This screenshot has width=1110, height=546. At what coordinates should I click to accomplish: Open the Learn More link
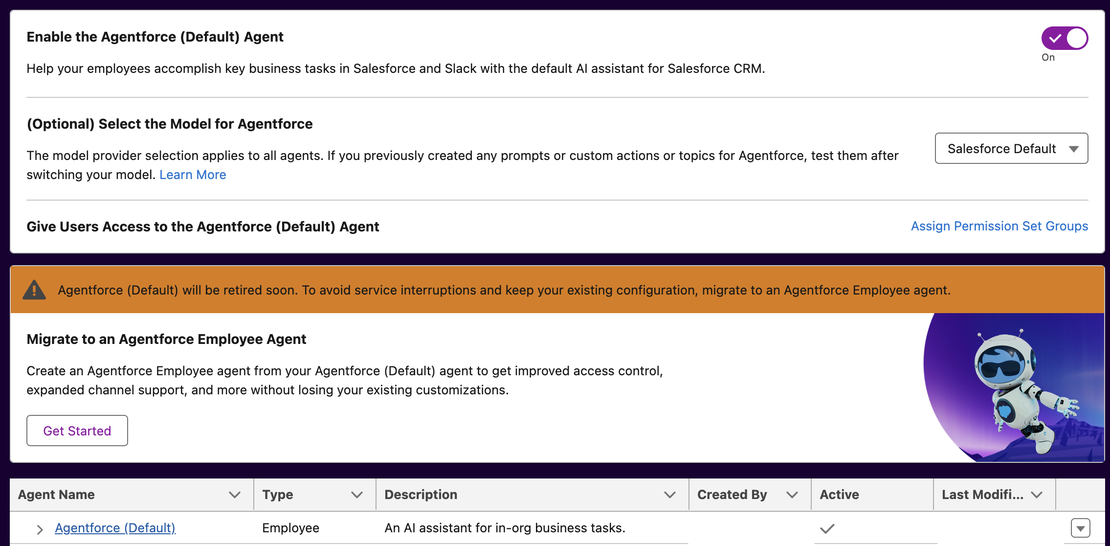pyautogui.click(x=193, y=175)
